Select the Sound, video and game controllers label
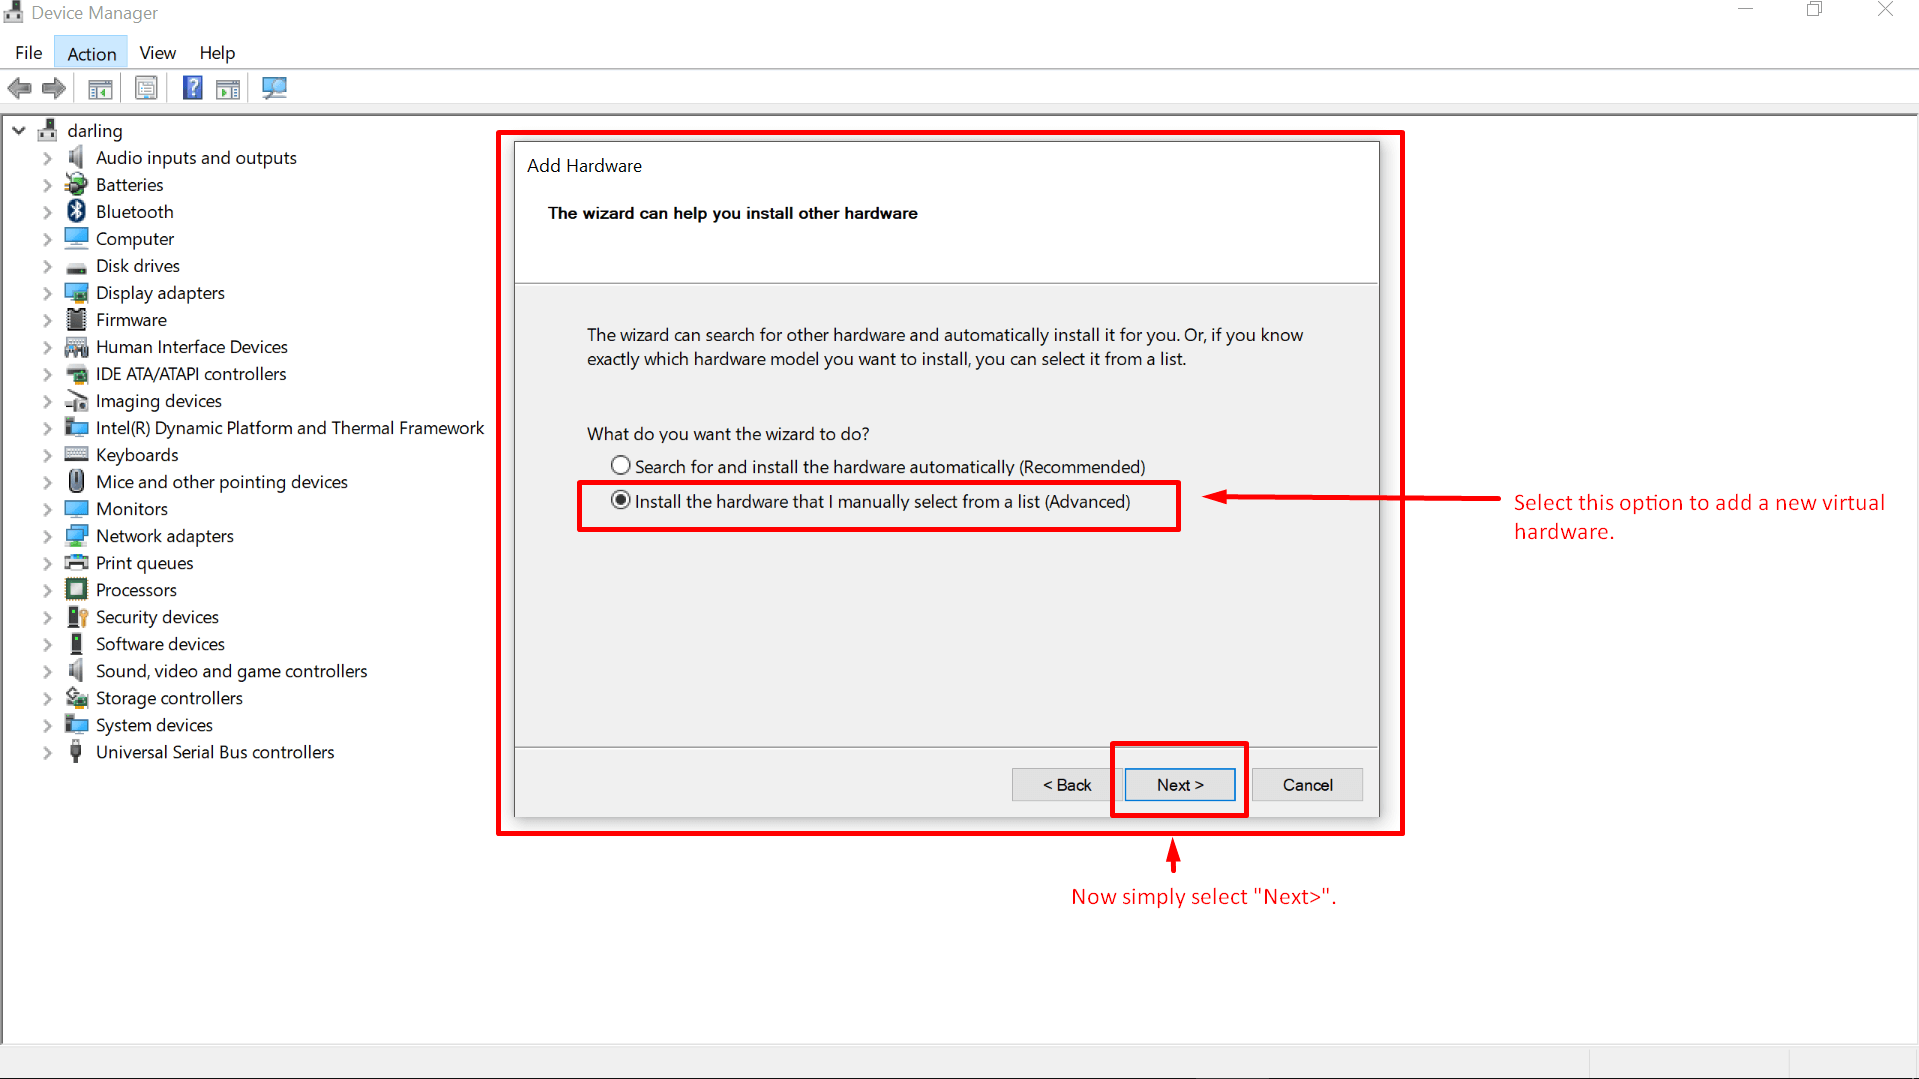The width and height of the screenshot is (1919, 1079). 231,671
